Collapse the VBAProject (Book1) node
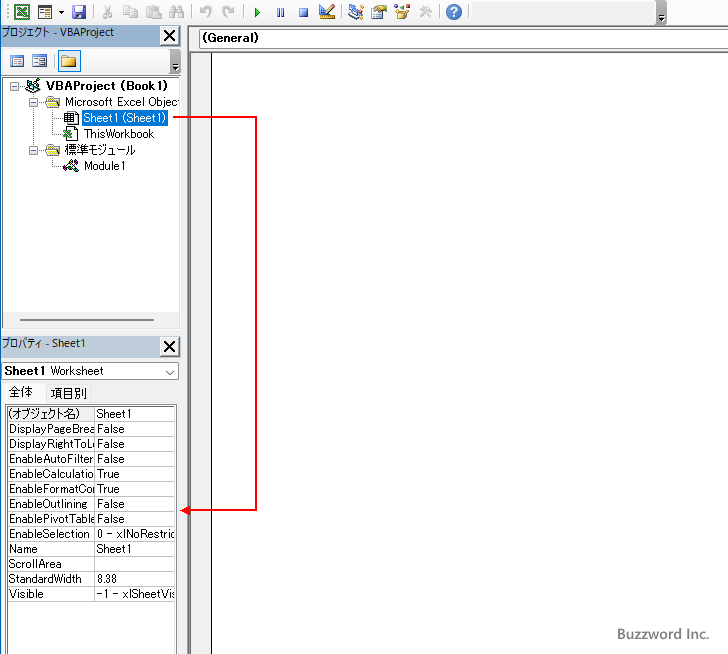 click(14, 86)
